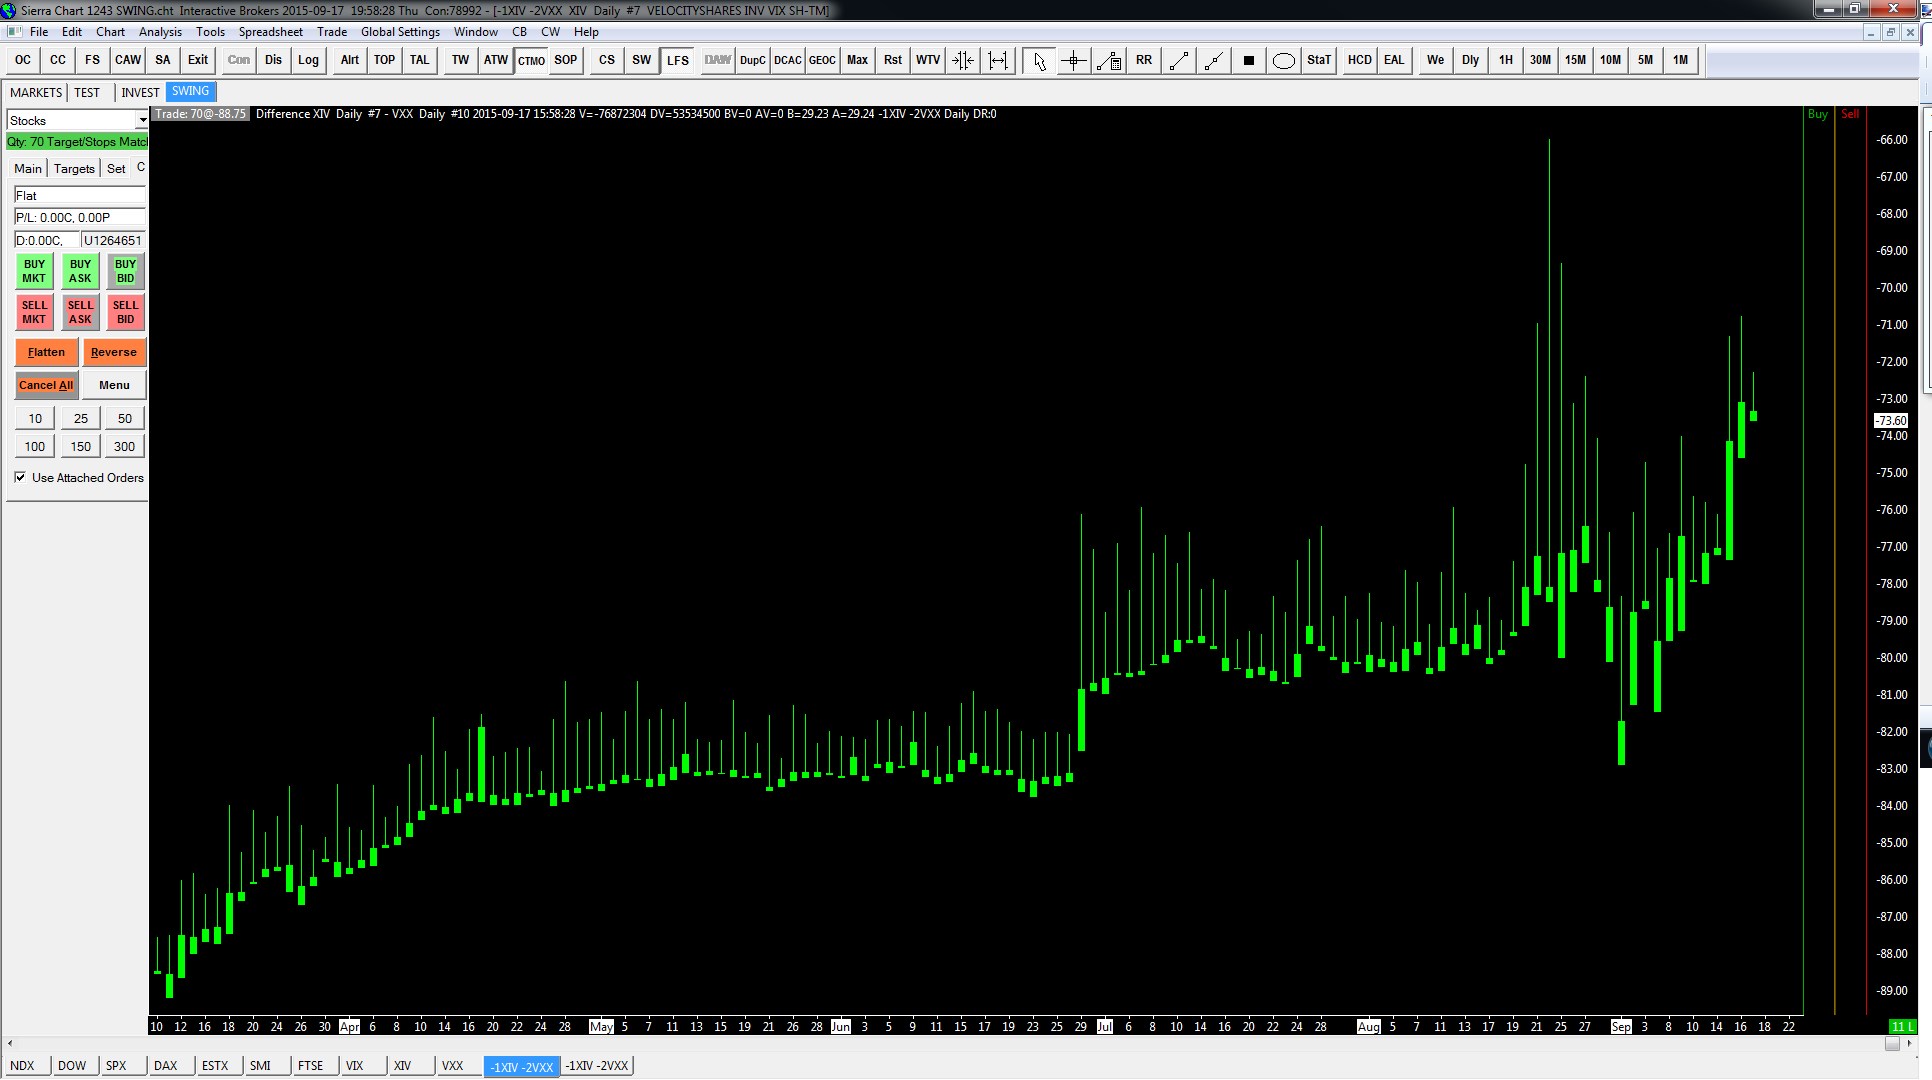Image resolution: width=1932 pixels, height=1080 pixels.
Task: Toggle the Log scale button
Action: 308,60
